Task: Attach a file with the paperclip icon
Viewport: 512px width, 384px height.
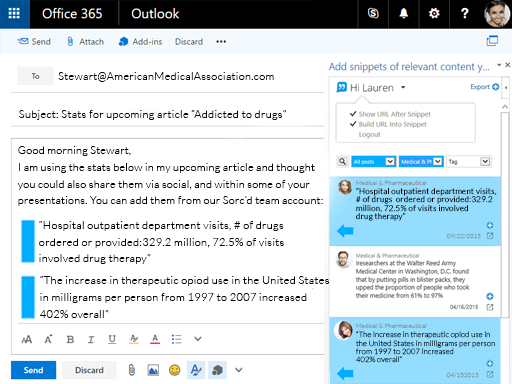Action: [132, 370]
